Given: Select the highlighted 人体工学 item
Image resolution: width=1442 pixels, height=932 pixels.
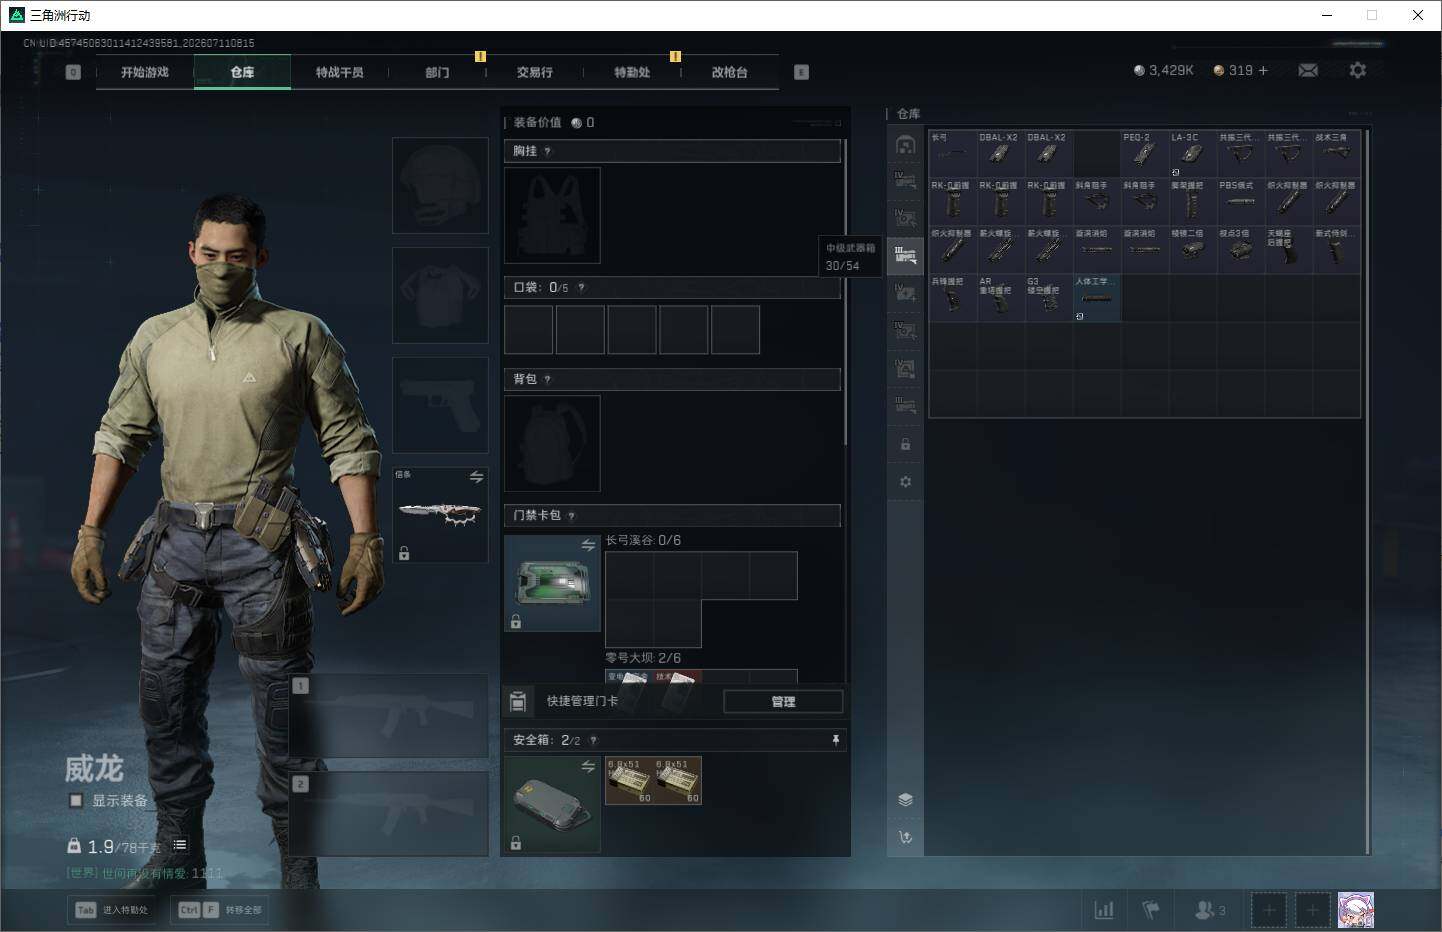Looking at the screenshot, I should tap(1097, 298).
